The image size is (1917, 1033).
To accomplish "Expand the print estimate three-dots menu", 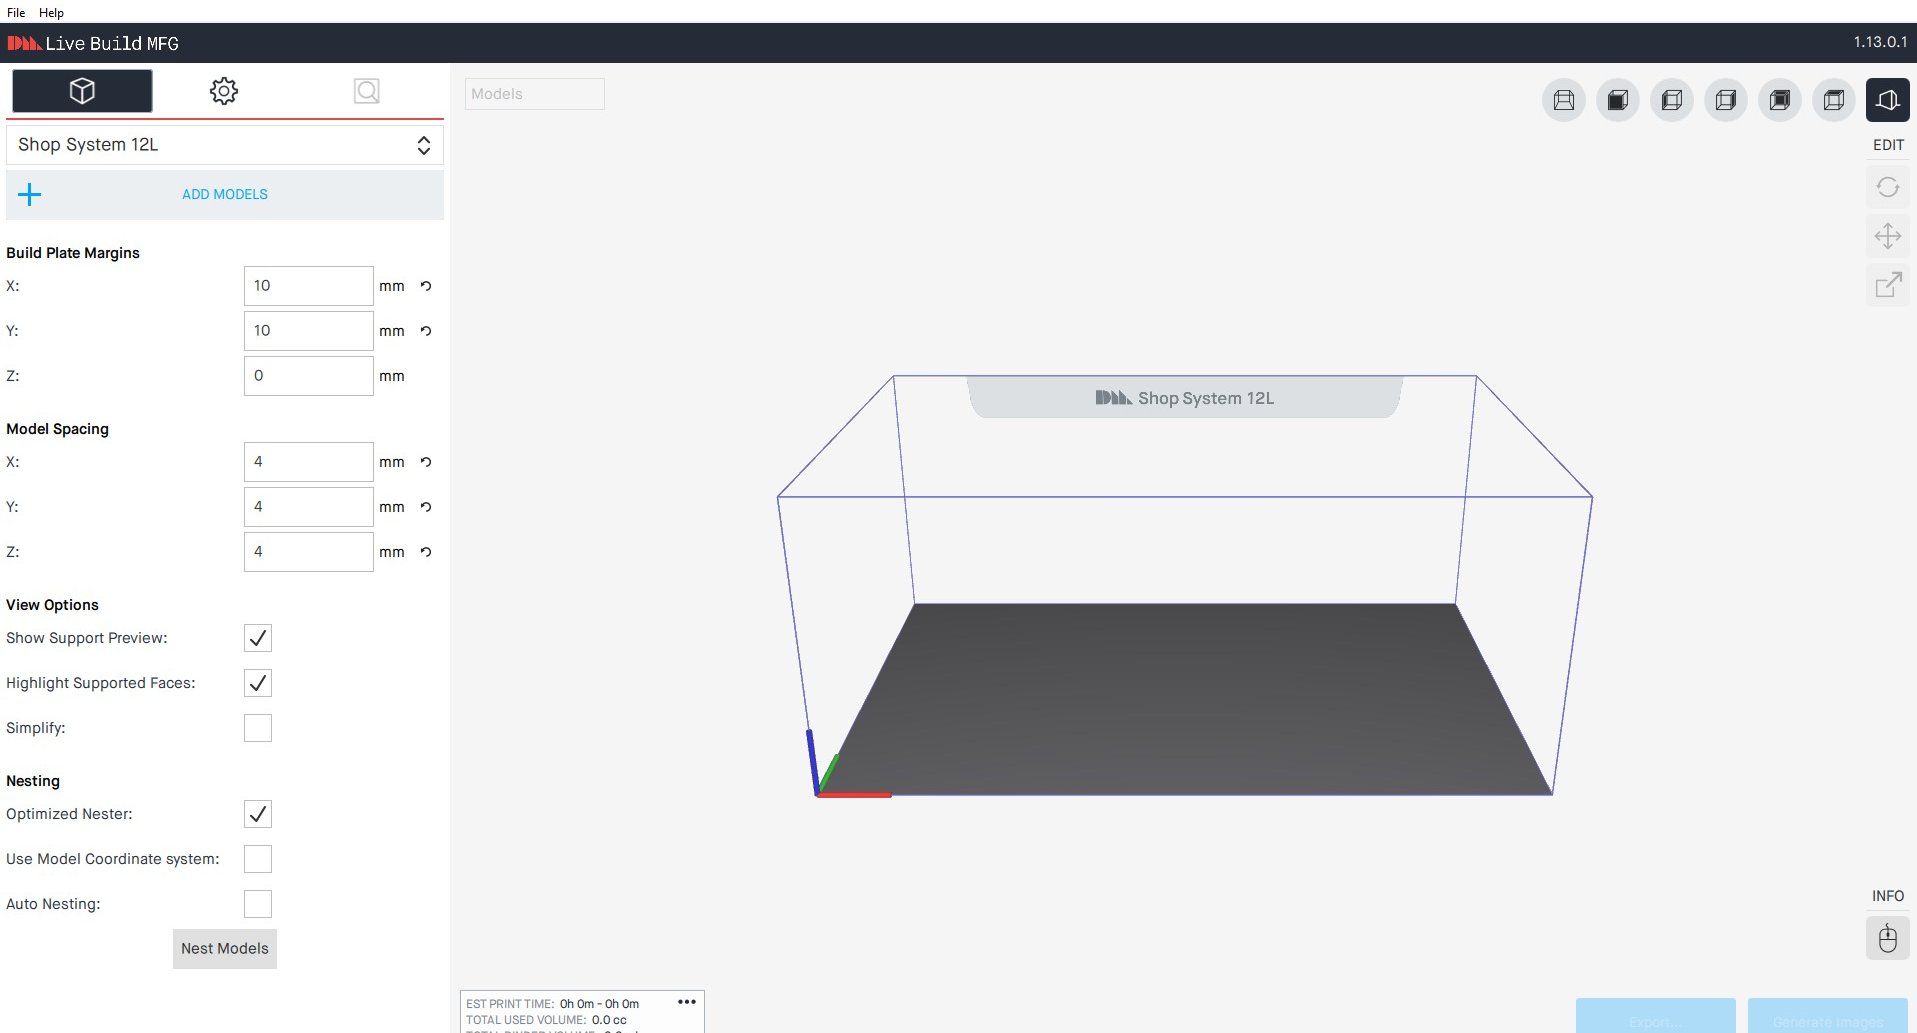I will [x=687, y=1002].
